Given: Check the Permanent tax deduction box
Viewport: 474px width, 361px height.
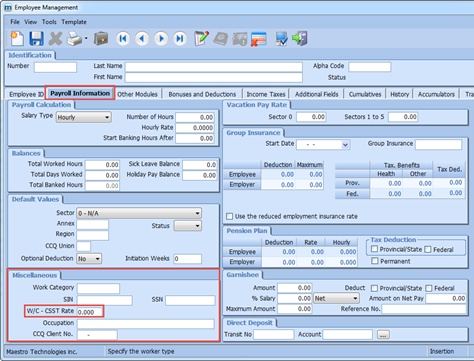Looking at the screenshot, I should [x=375, y=261].
